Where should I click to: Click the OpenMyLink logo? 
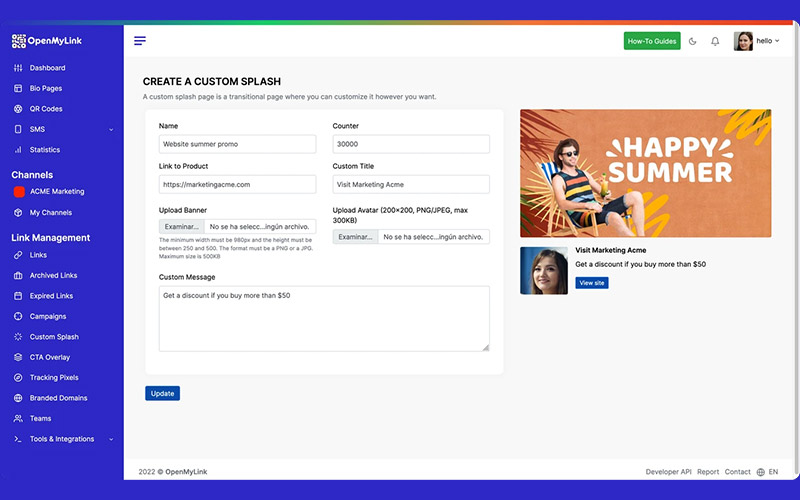click(x=47, y=41)
